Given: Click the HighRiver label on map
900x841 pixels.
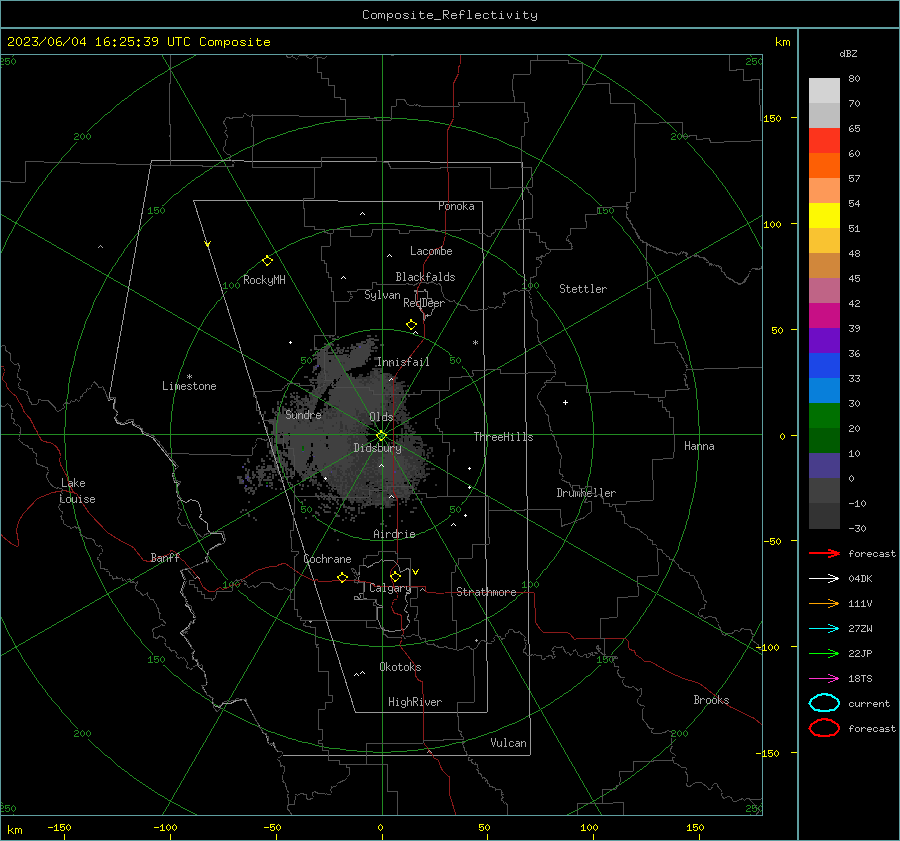Looking at the screenshot, I should [x=415, y=702].
